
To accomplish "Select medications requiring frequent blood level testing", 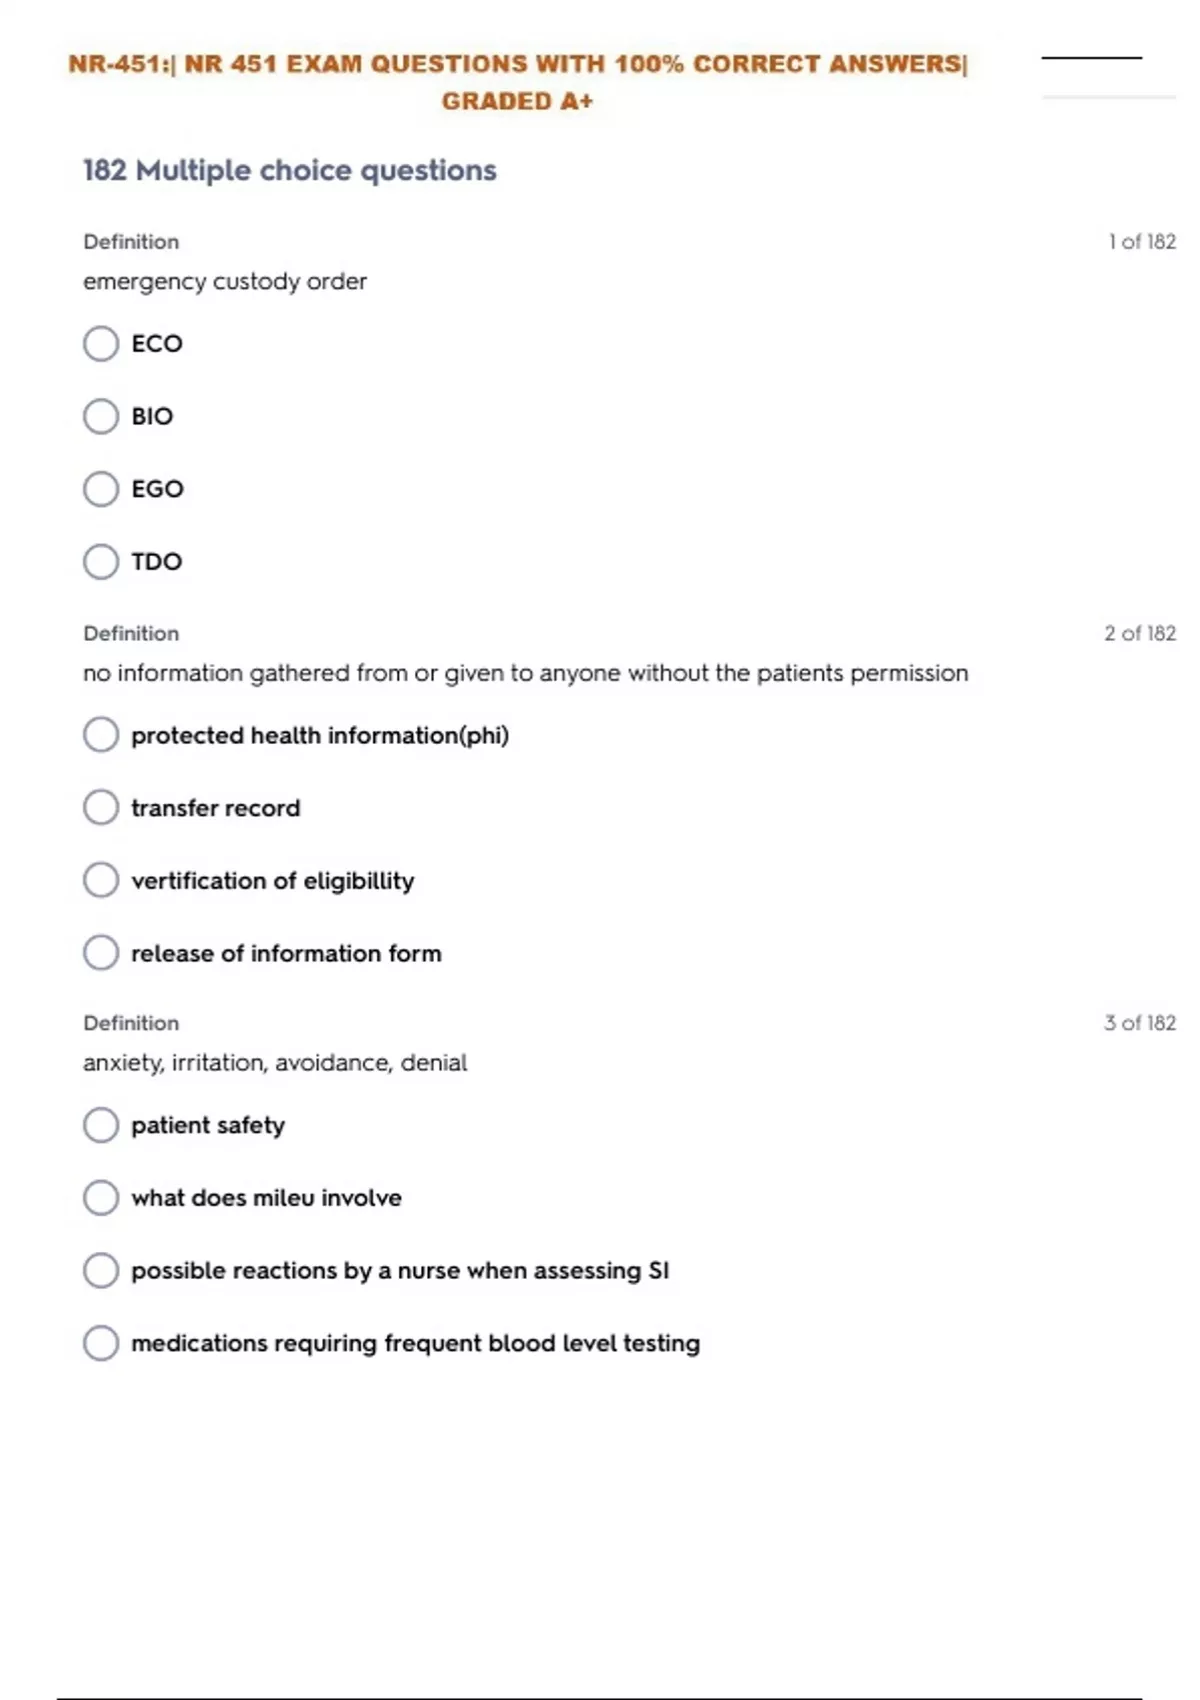I will [101, 1343].
